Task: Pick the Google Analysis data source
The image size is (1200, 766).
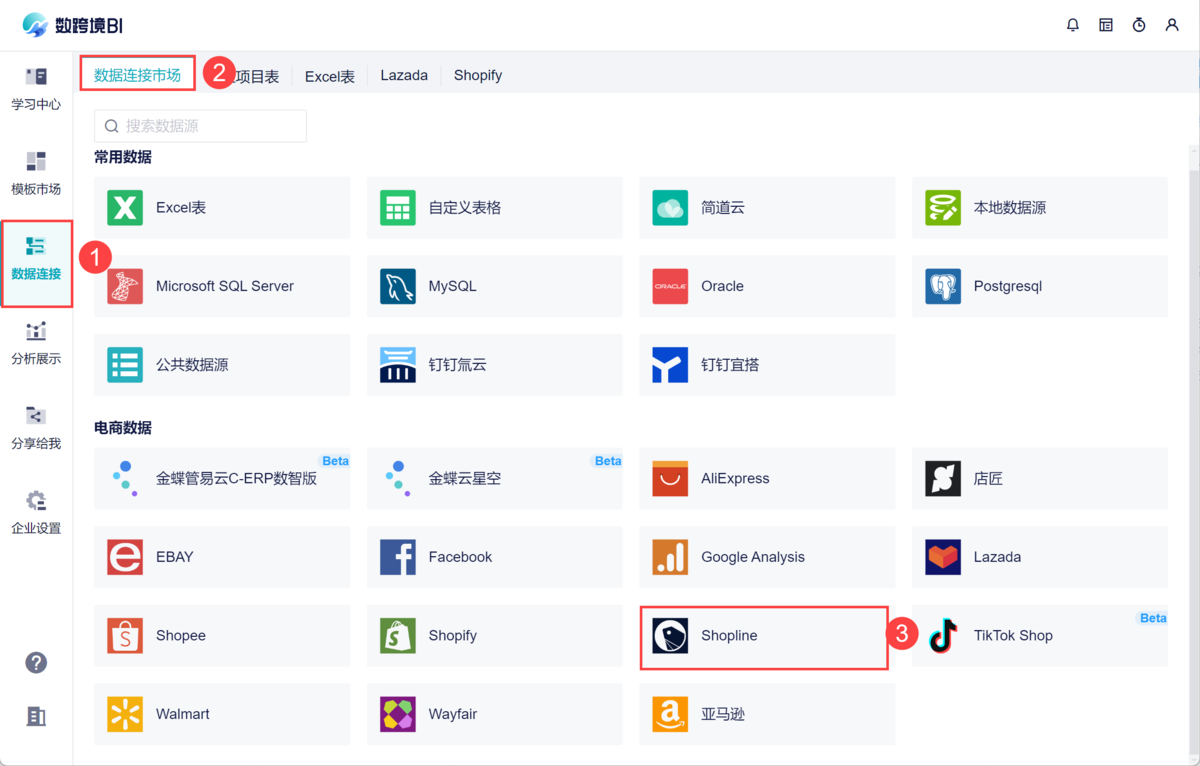Action: click(x=767, y=557)
